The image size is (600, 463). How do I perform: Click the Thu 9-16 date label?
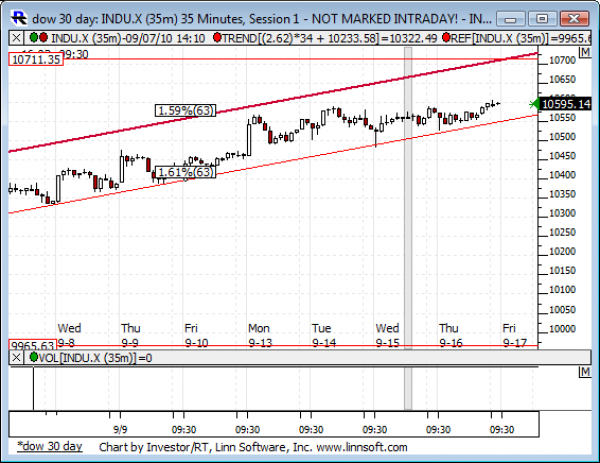[450, 335]
